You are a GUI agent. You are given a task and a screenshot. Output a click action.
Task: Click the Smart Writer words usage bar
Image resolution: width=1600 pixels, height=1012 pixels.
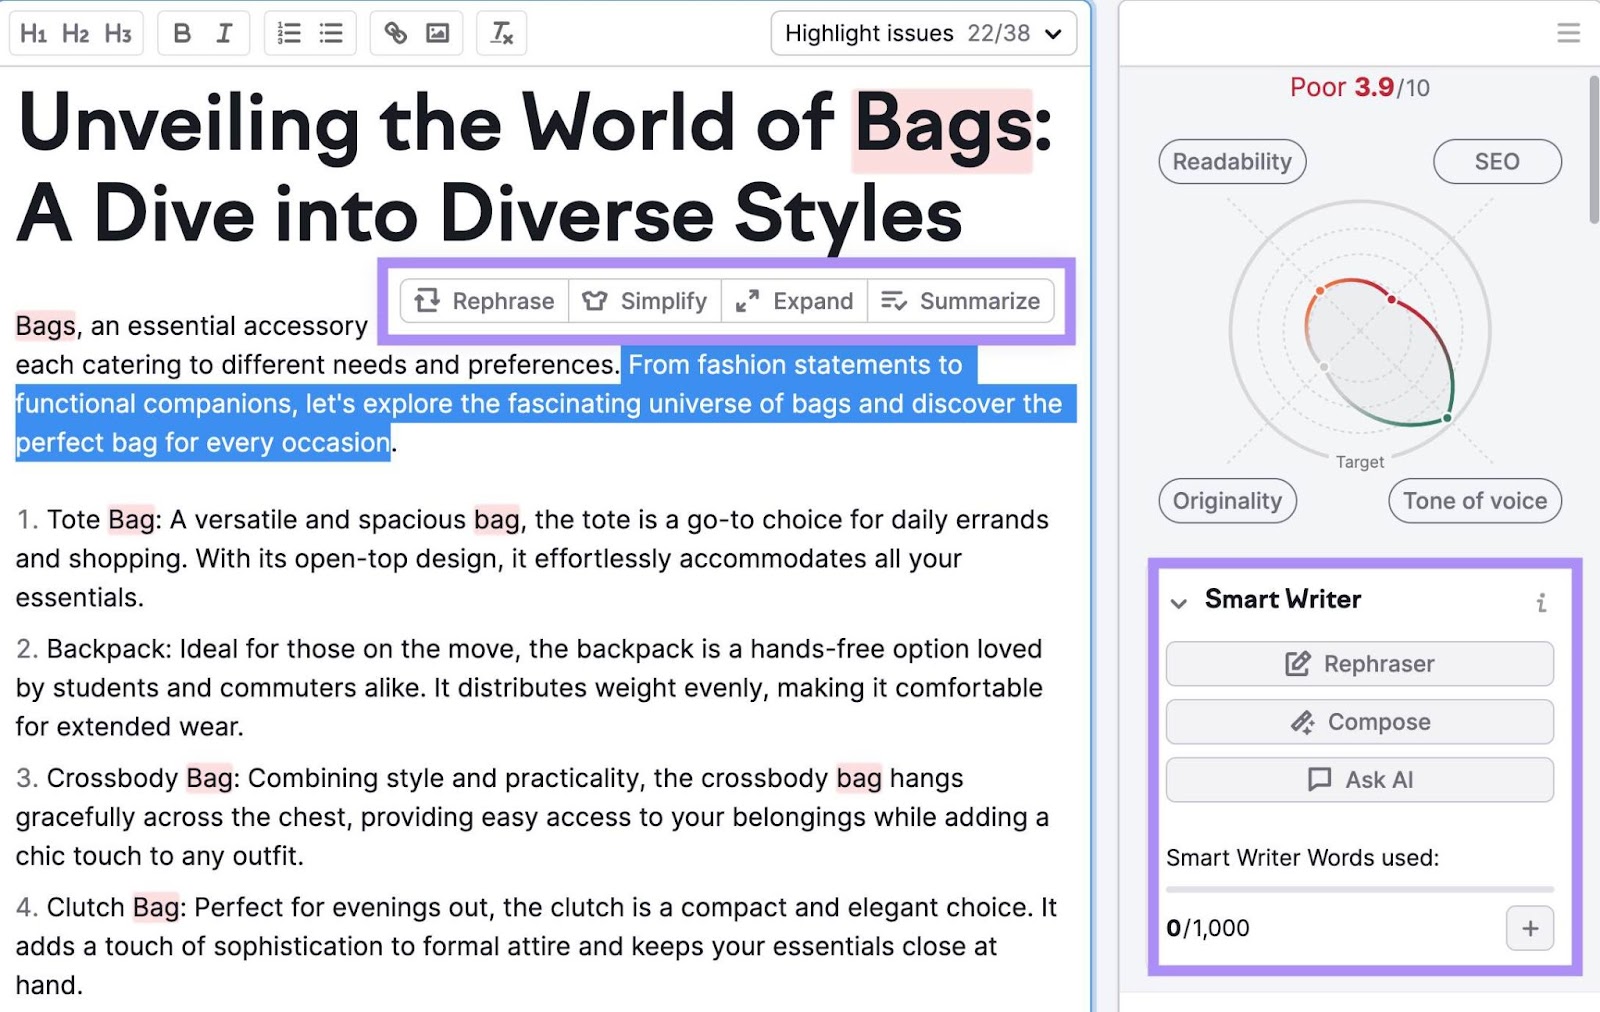[x=1359, y=888]
